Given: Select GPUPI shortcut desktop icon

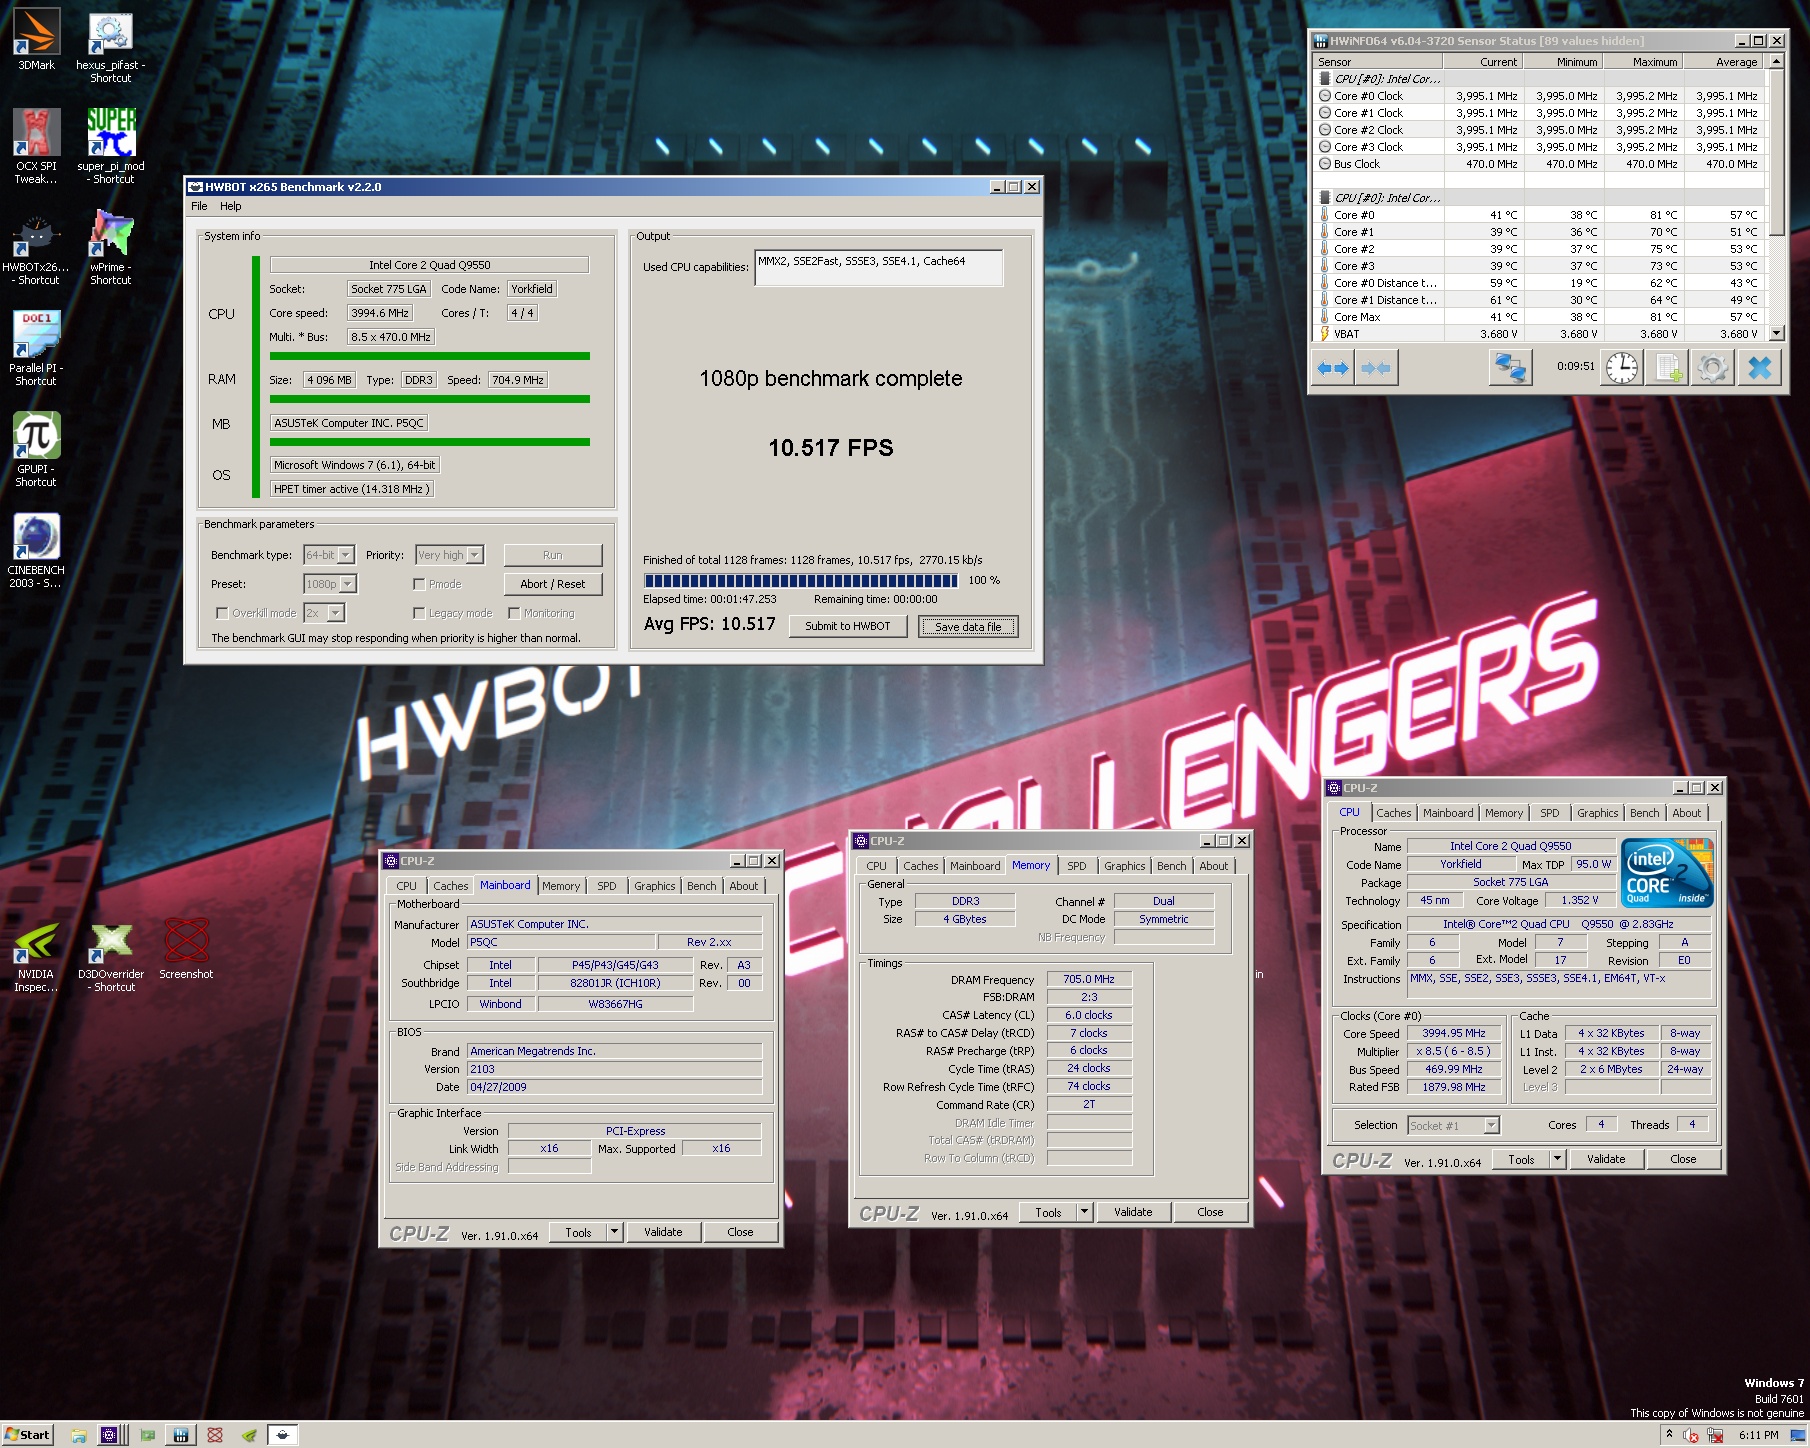Looking at the screenshot, I should point(36,451).
